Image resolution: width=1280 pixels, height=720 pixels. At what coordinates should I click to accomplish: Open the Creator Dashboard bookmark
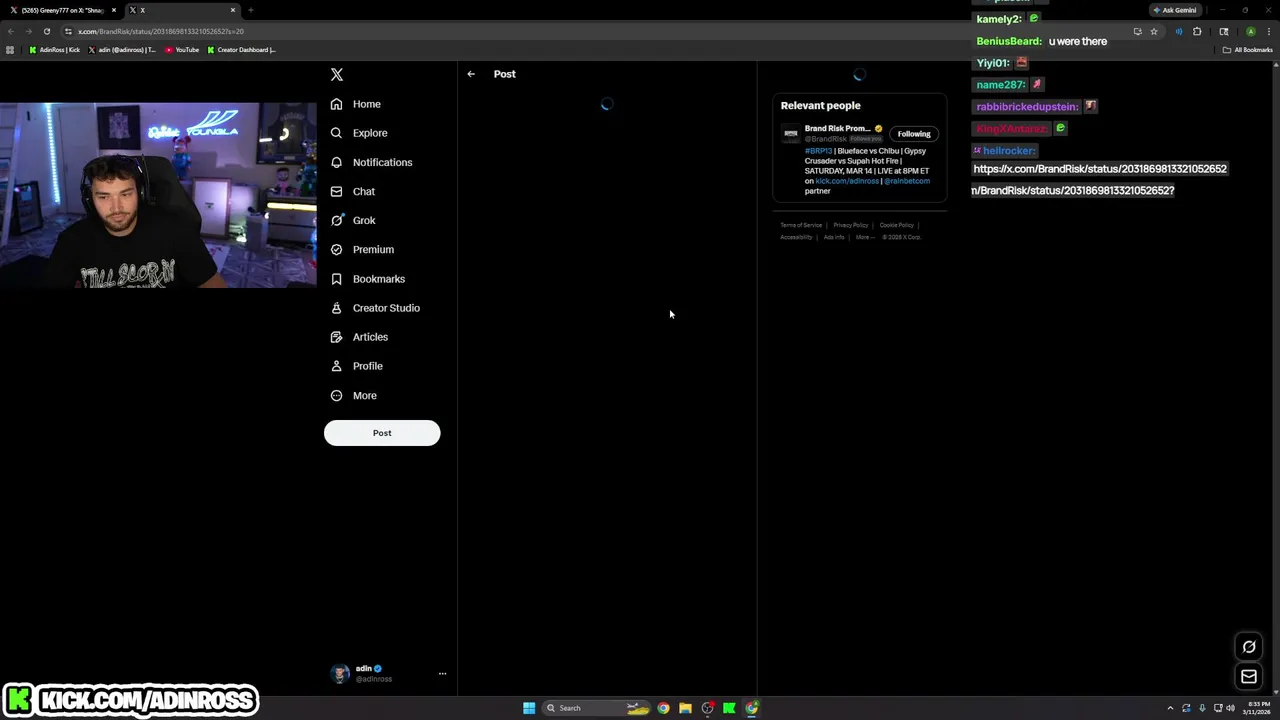pyautogui.click(x=241, y=50)
